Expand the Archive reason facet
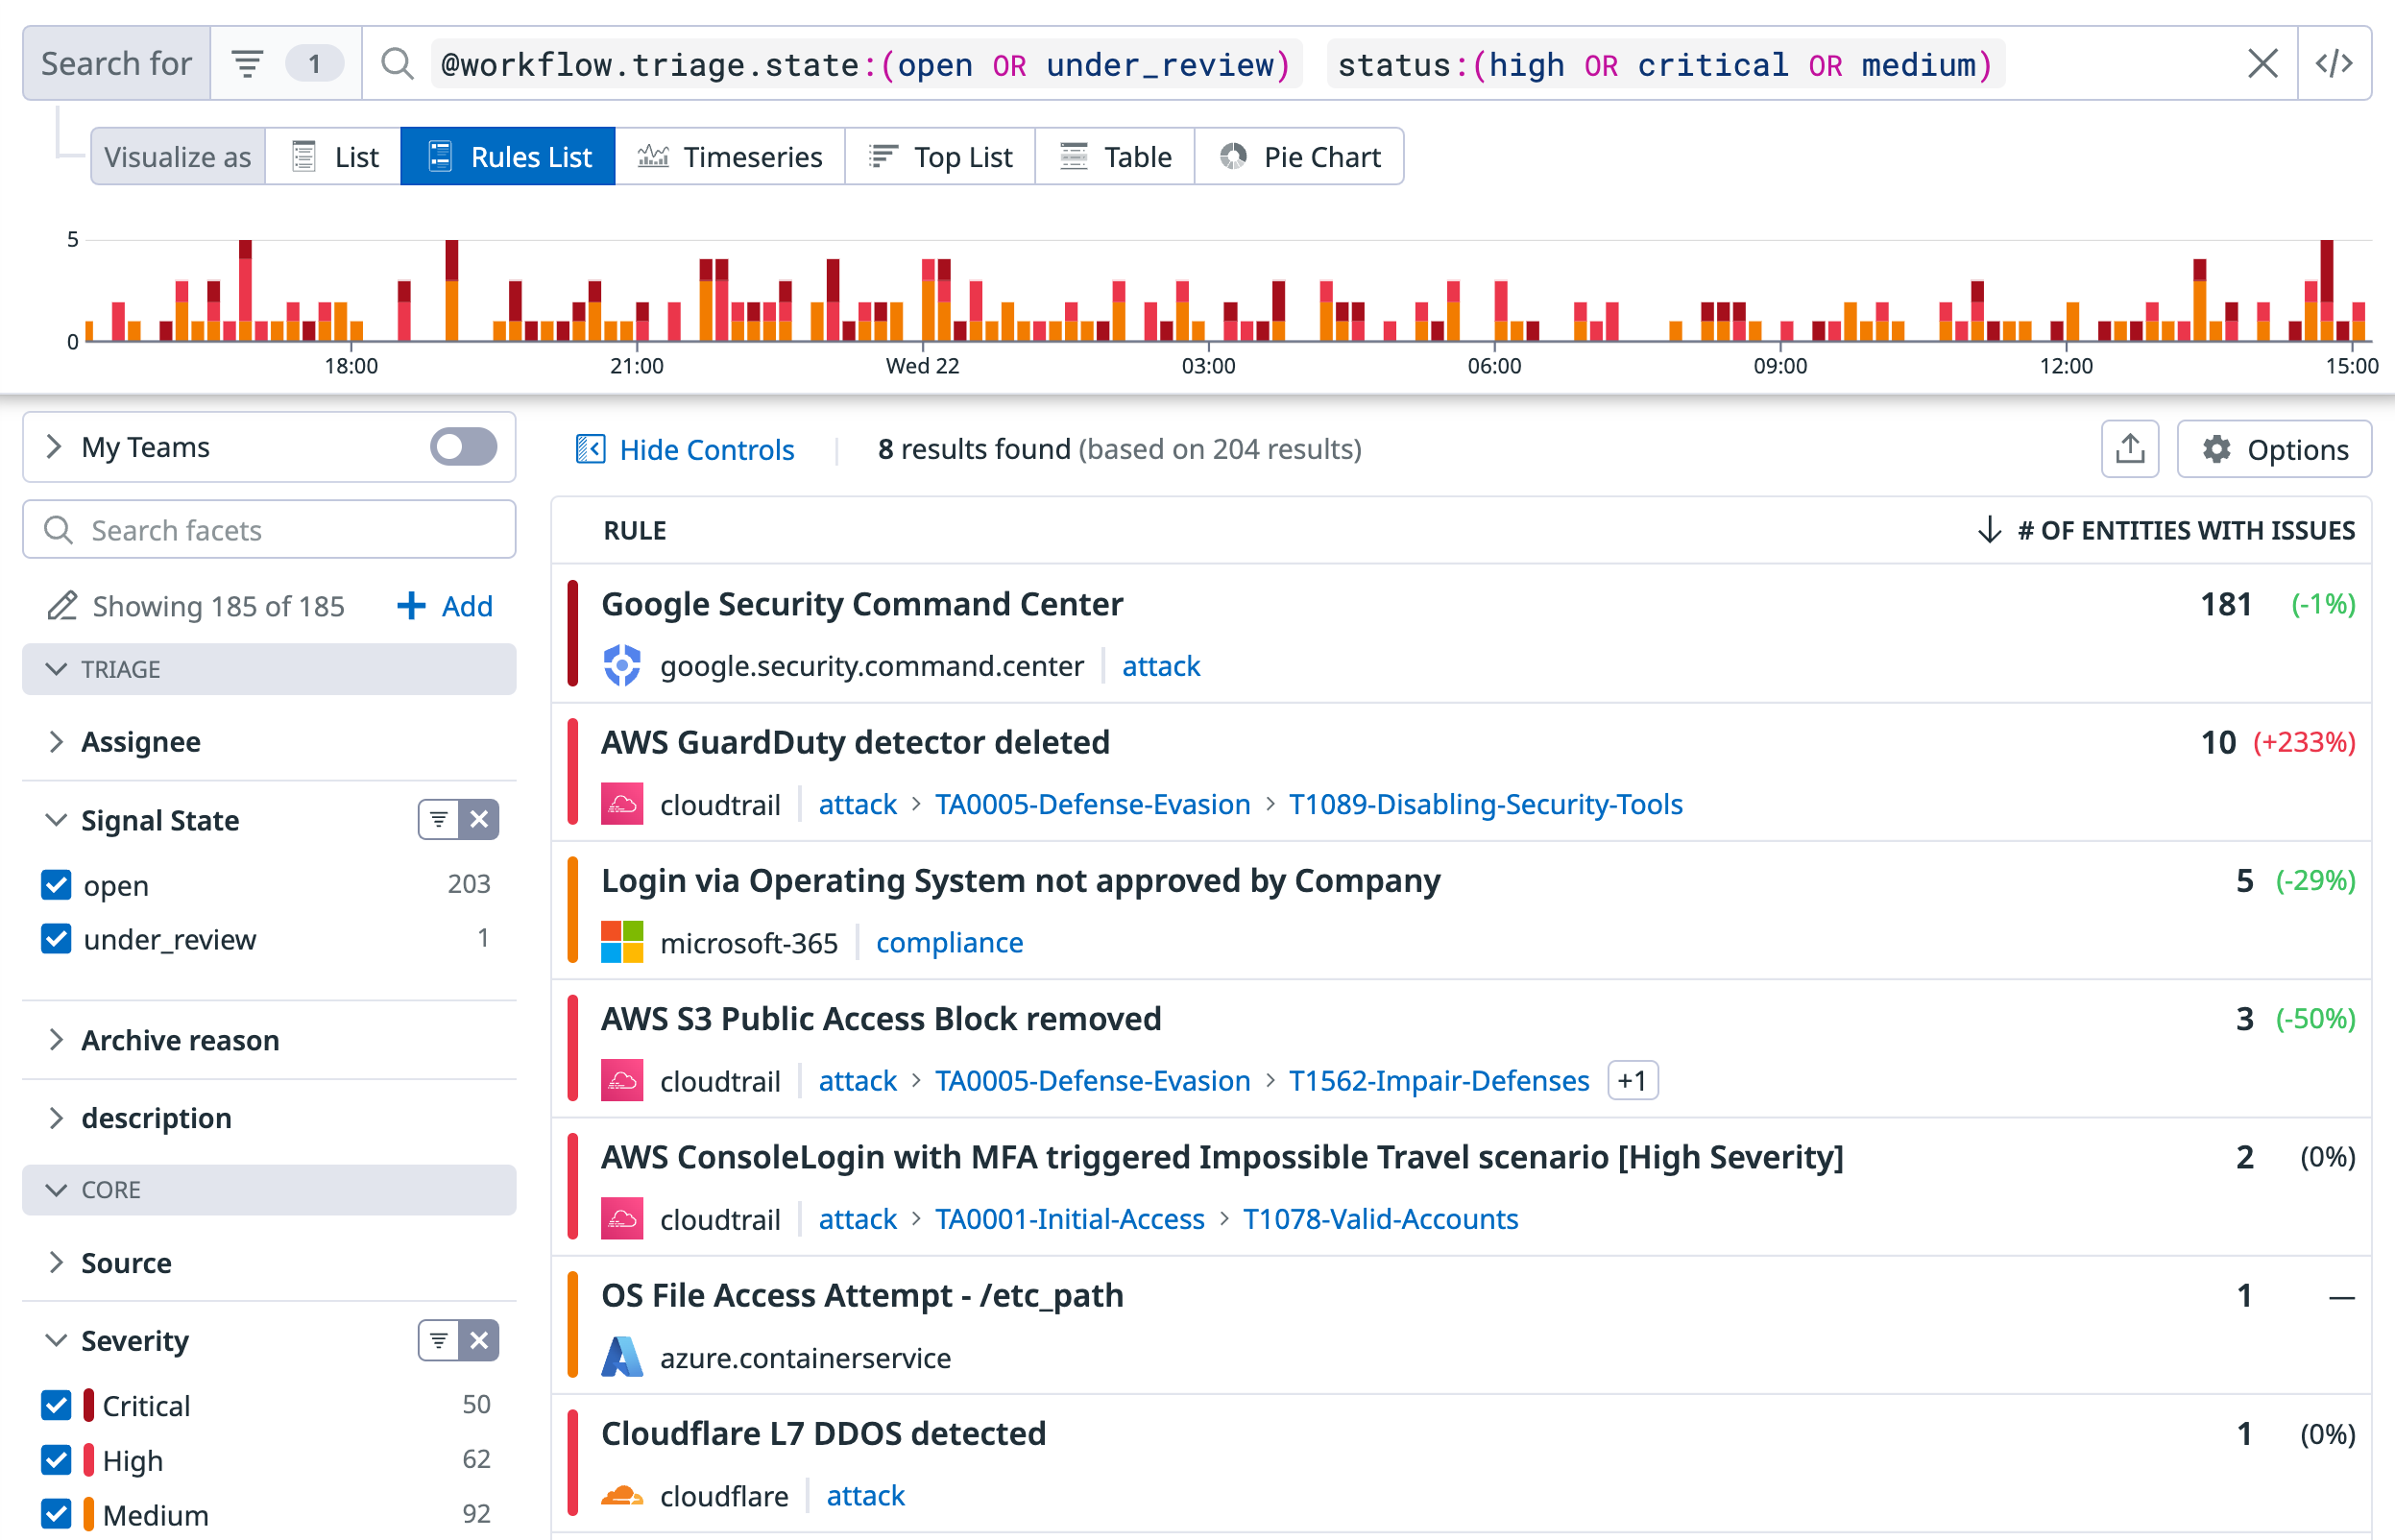The image size is (2395, 1540). (x=56, y=1039)
